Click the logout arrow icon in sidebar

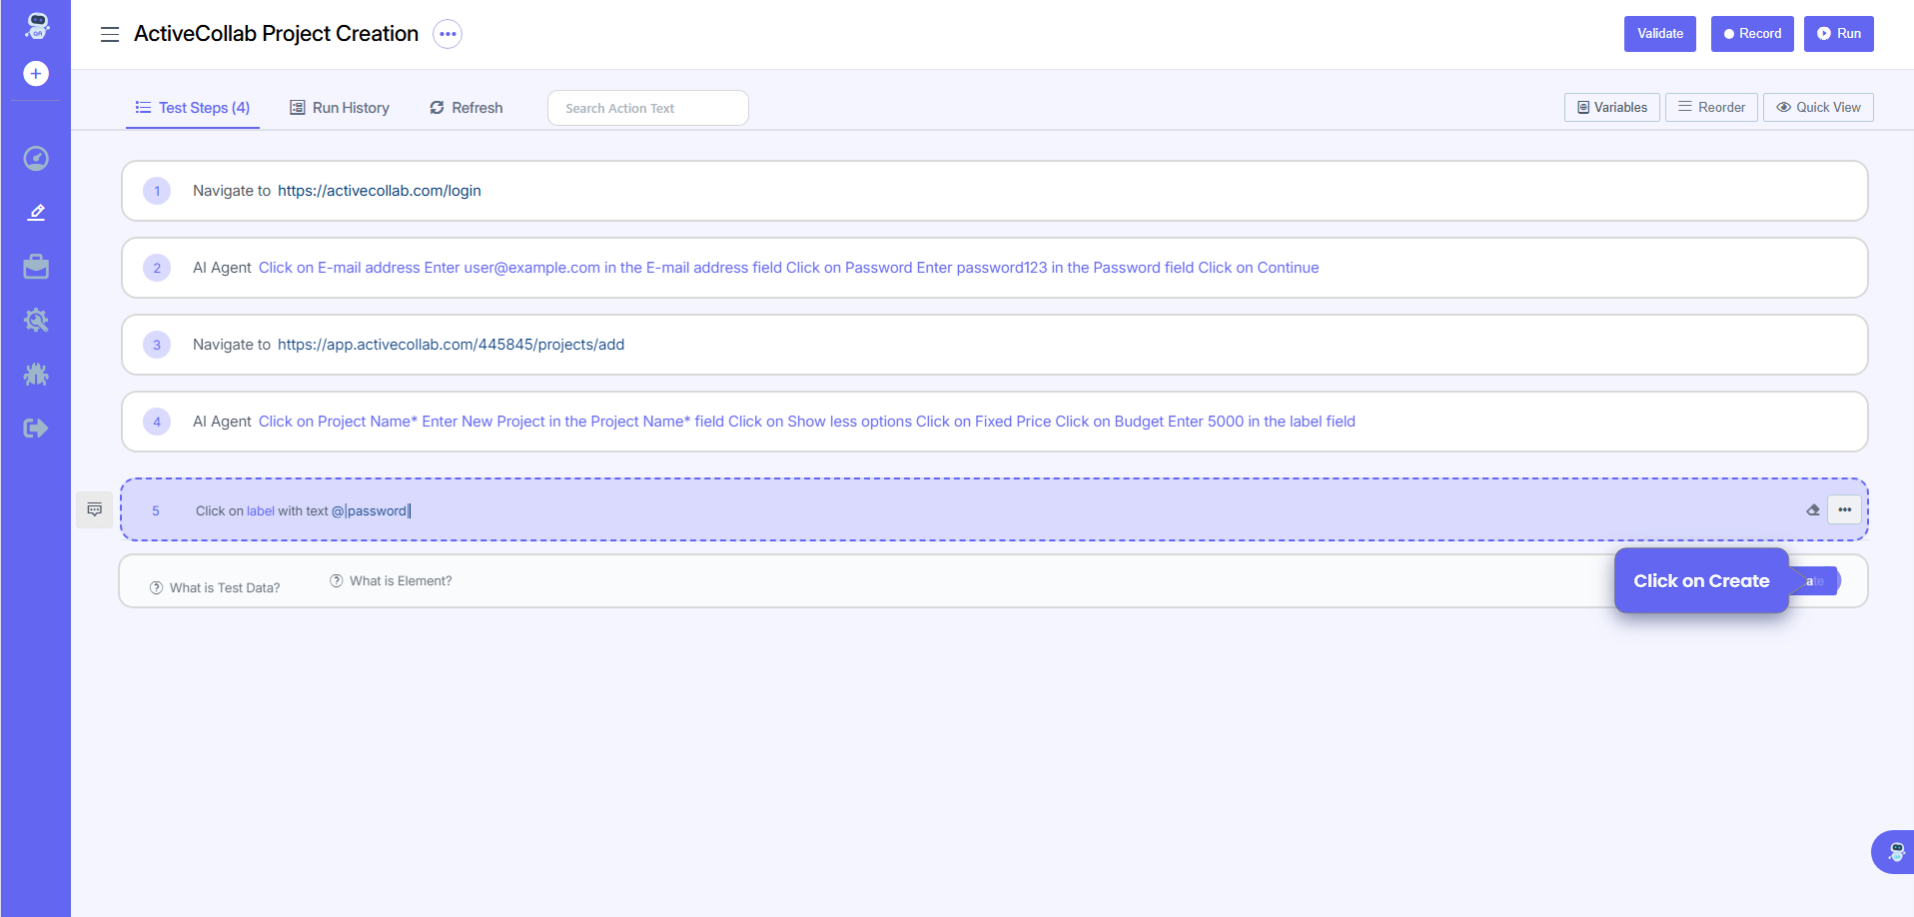(x=36, y=429)
